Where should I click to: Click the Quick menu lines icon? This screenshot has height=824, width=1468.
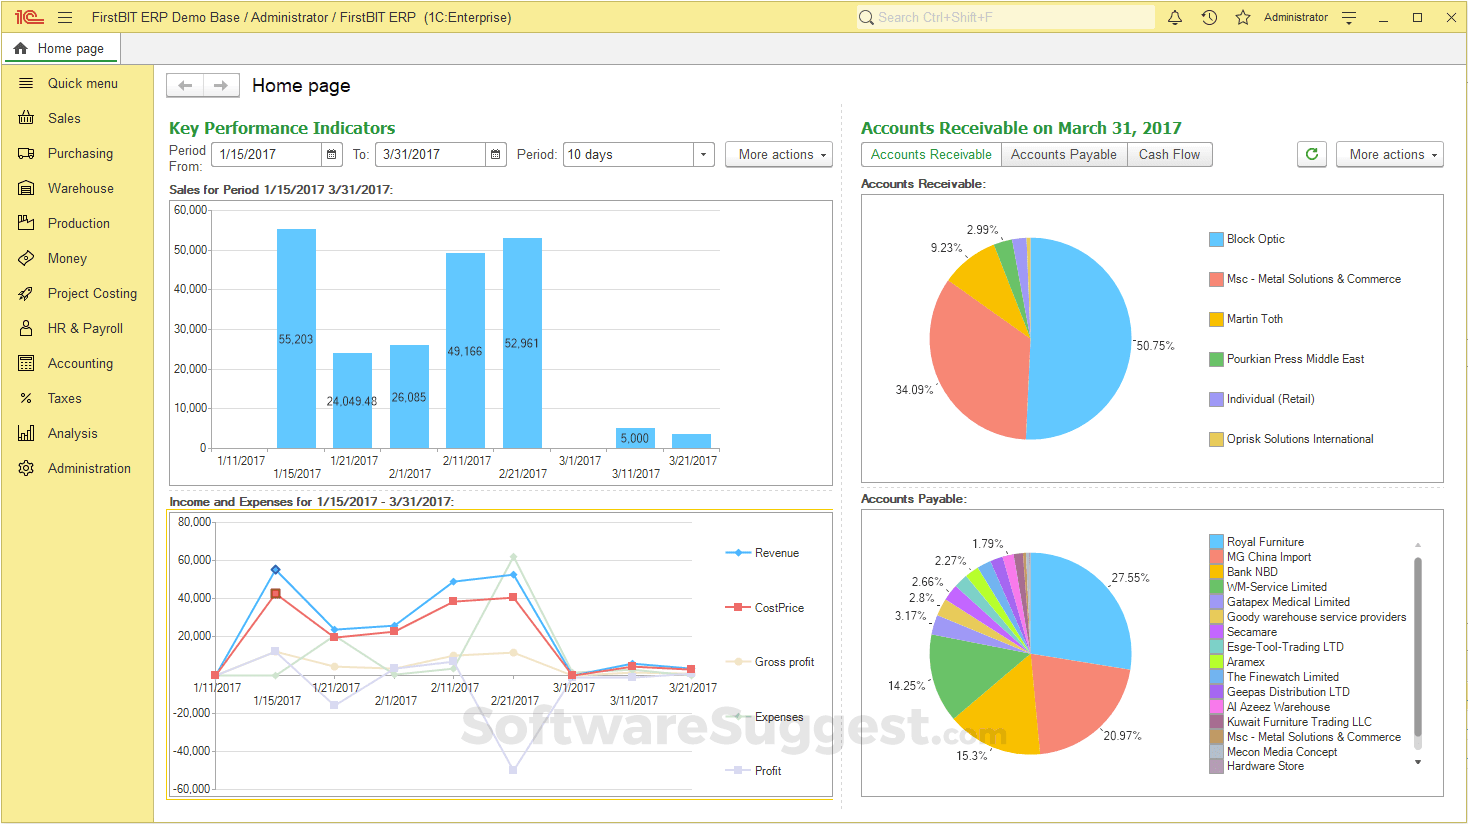click(26, 83)
